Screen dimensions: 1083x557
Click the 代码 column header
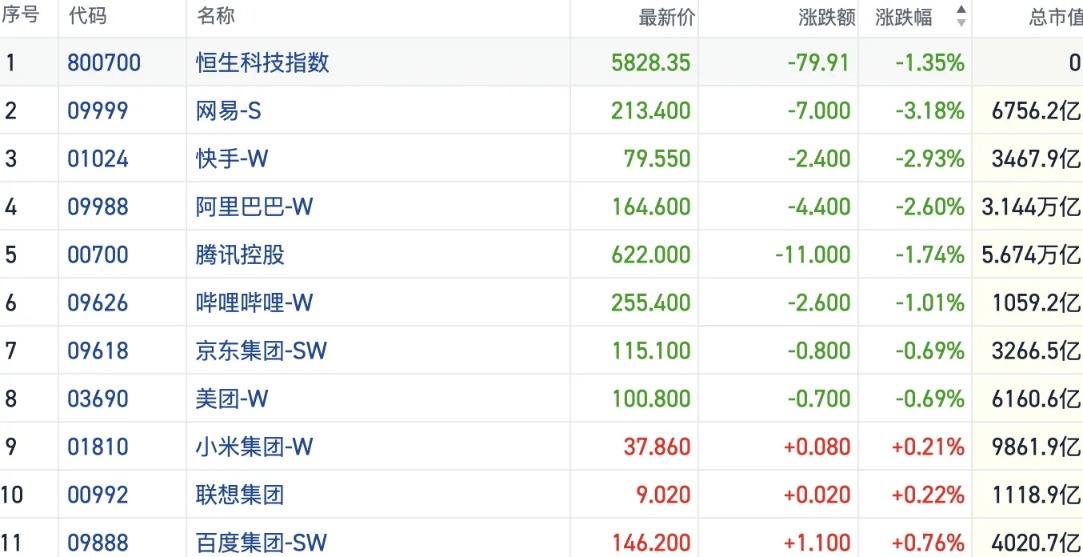point(87,17)
